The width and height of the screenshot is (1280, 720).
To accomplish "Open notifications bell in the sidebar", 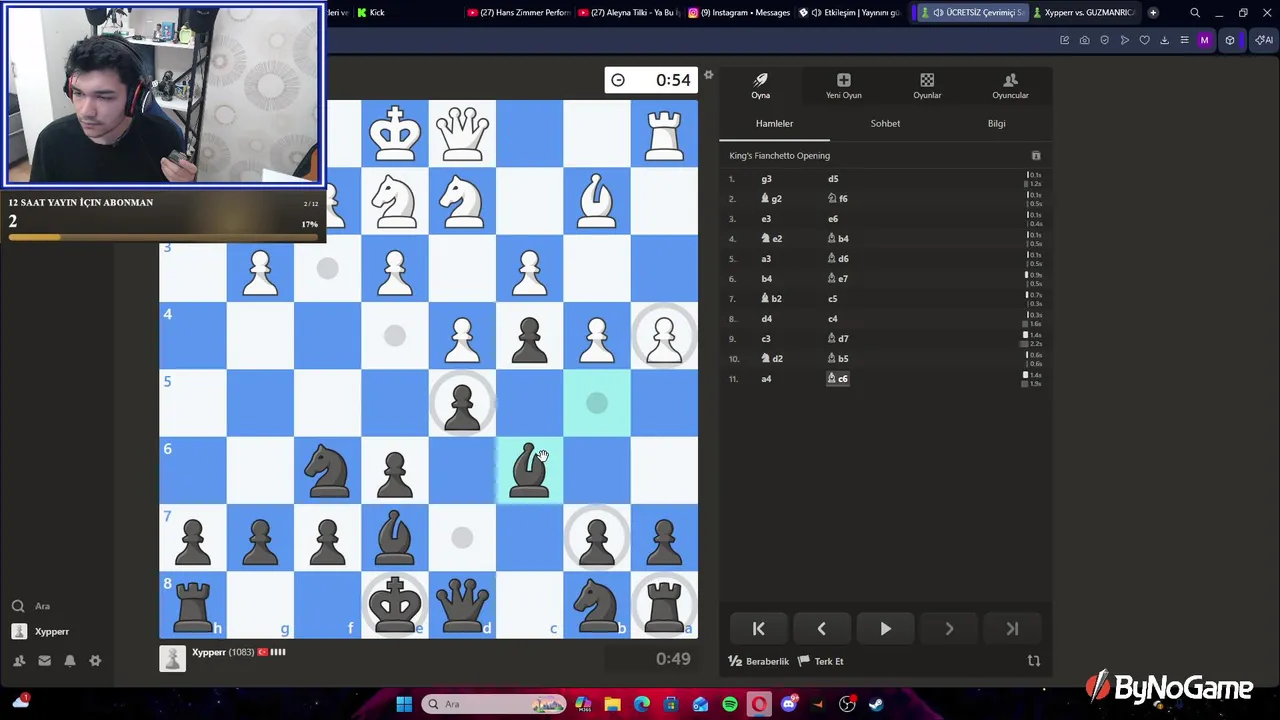I will [x=70, y=661].
